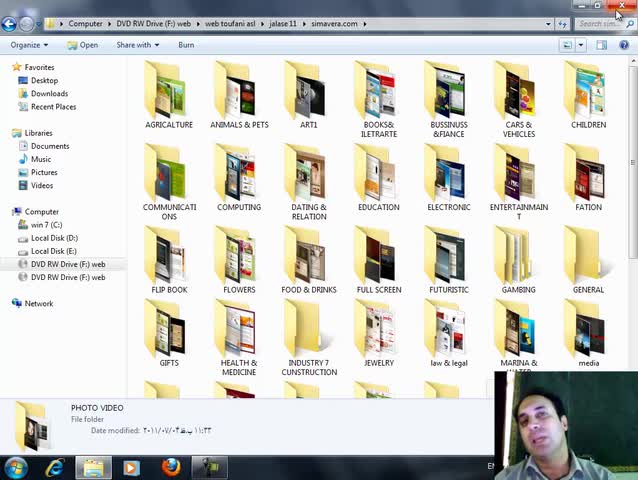Open the Share with dropdown
The image size is (638, 480).
[138, 45]
